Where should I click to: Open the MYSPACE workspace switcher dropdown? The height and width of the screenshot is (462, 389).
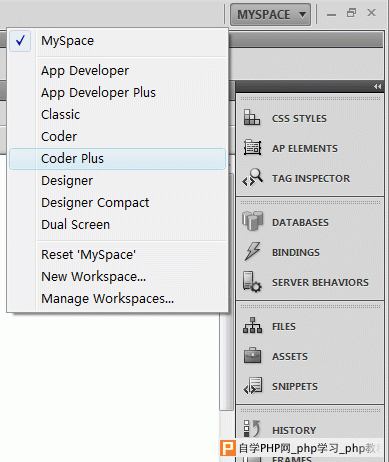(270, 14)
